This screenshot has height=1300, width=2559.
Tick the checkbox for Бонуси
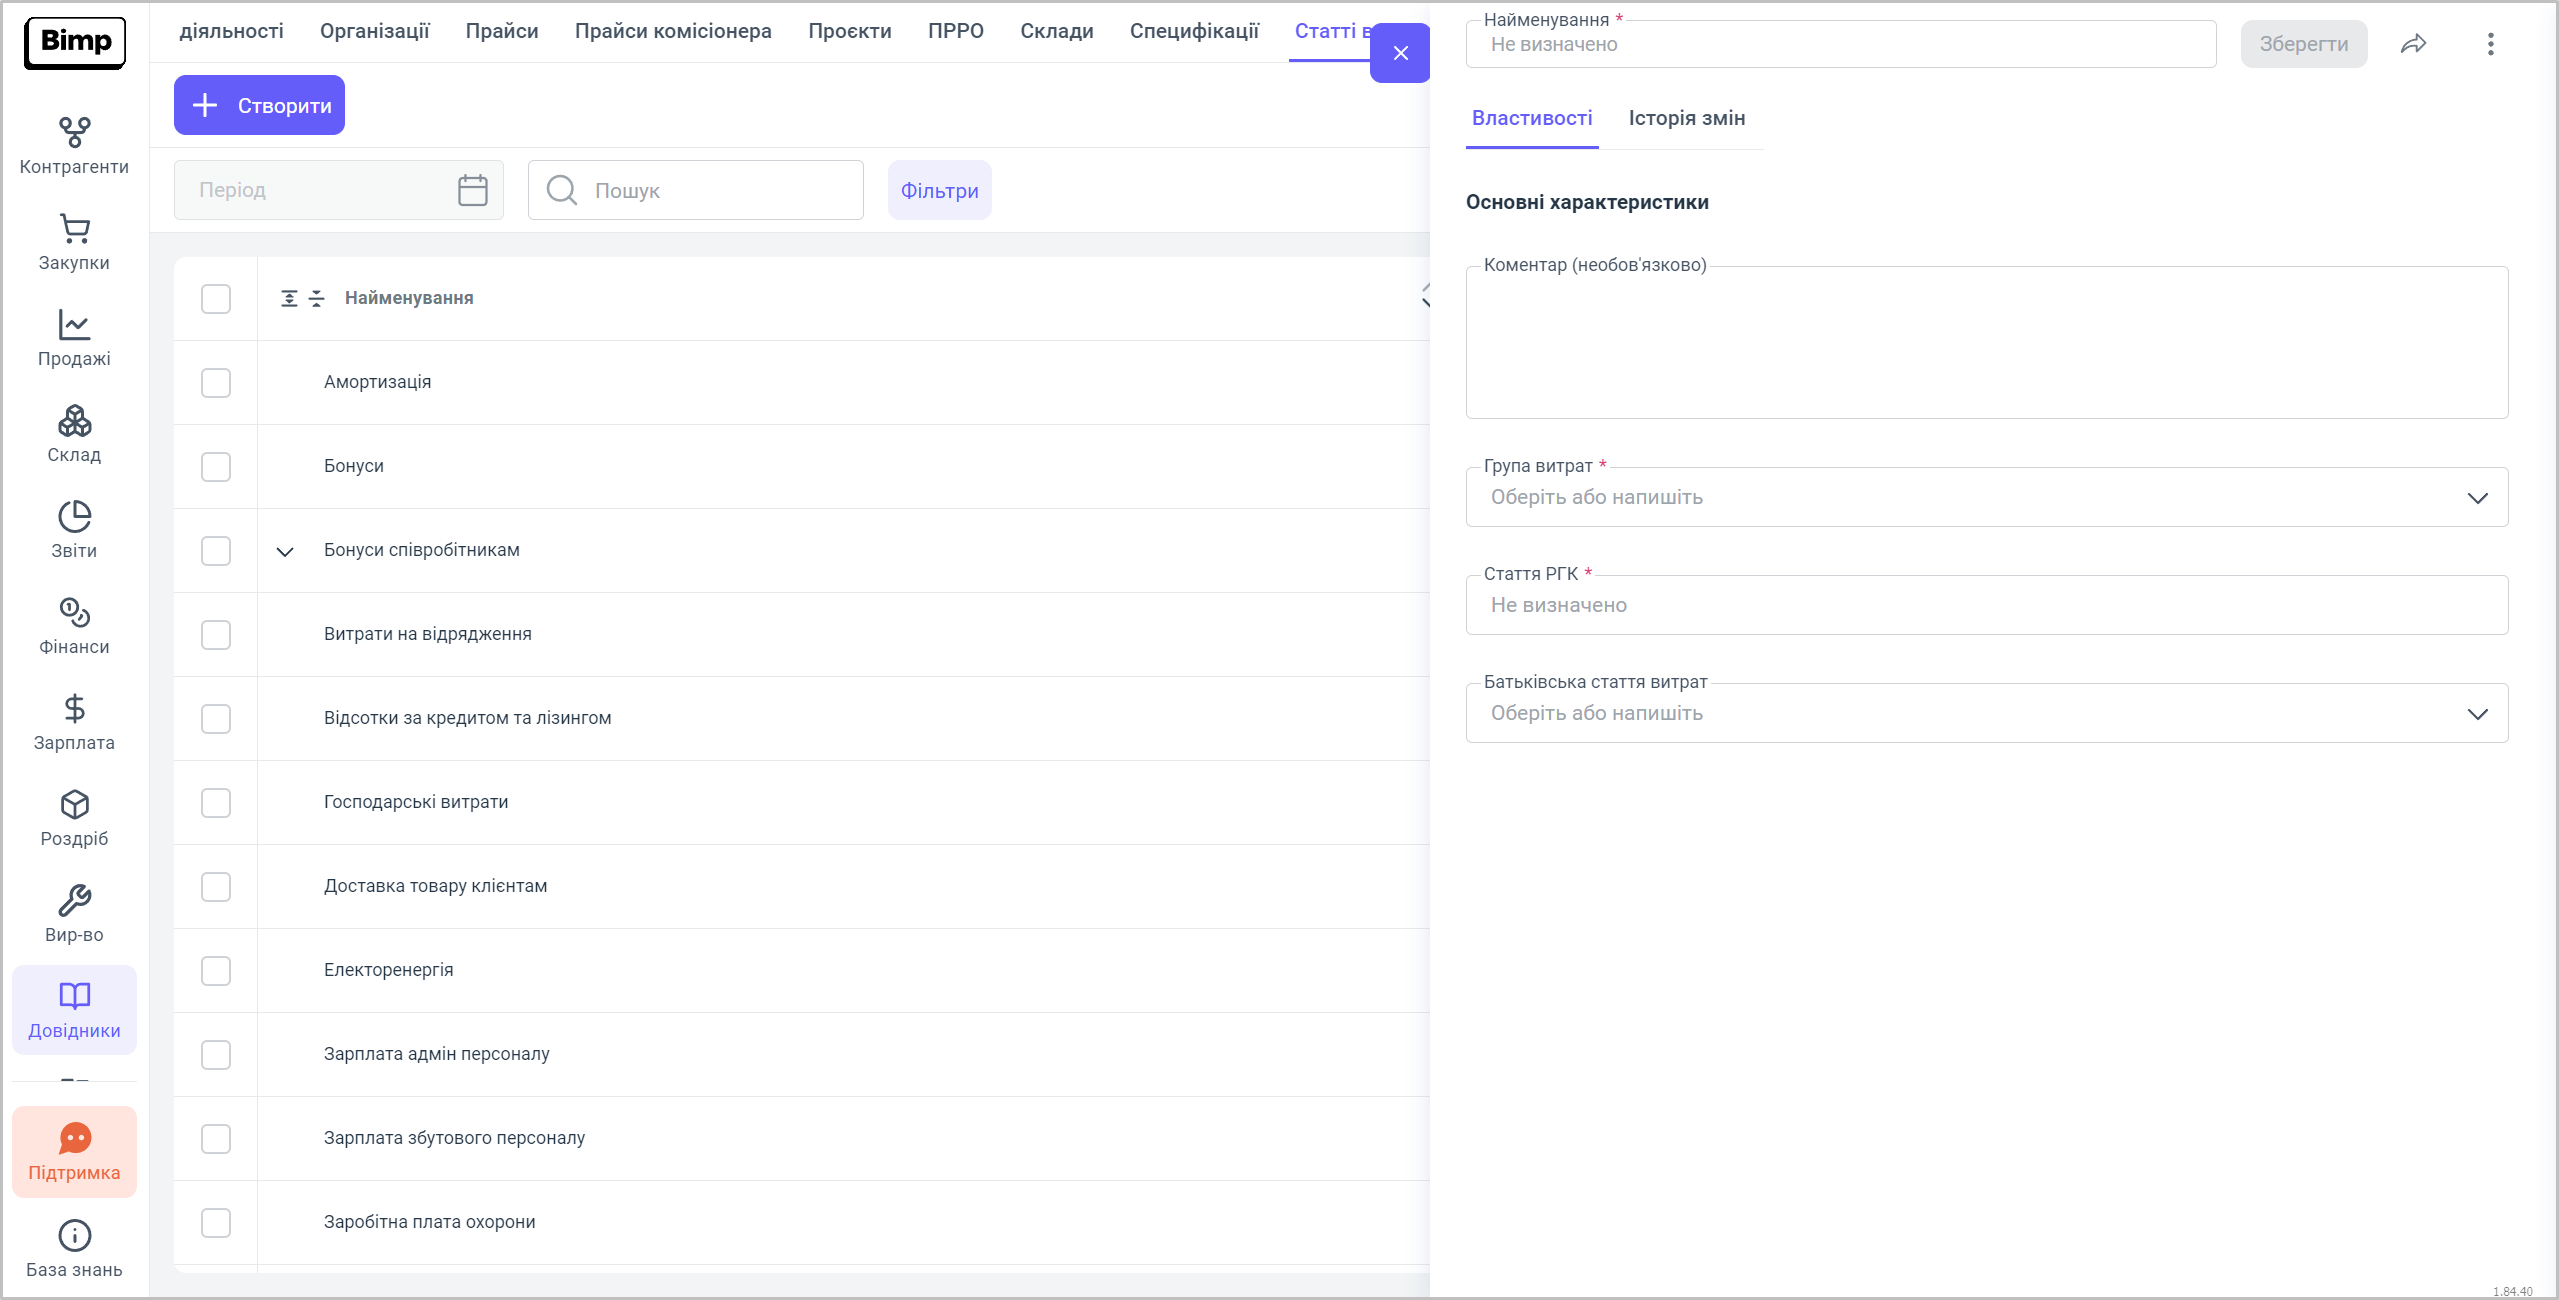pyautogui.click(x=216, y=467)
